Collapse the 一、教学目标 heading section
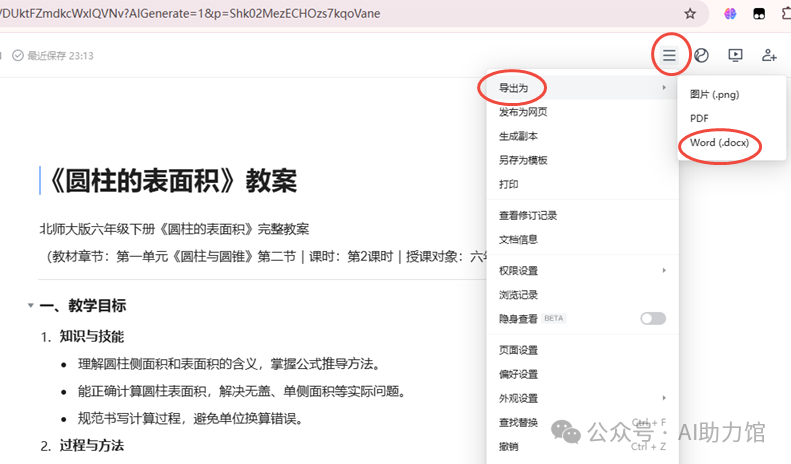The height and width of the screenshot is (464, 791). click(30, 306)
